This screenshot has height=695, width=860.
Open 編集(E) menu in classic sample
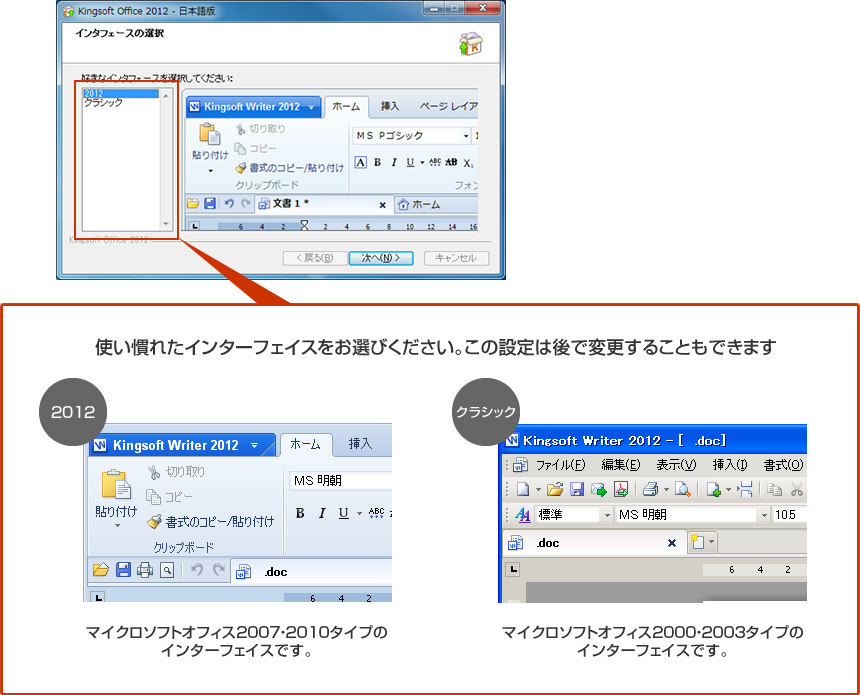620,465
